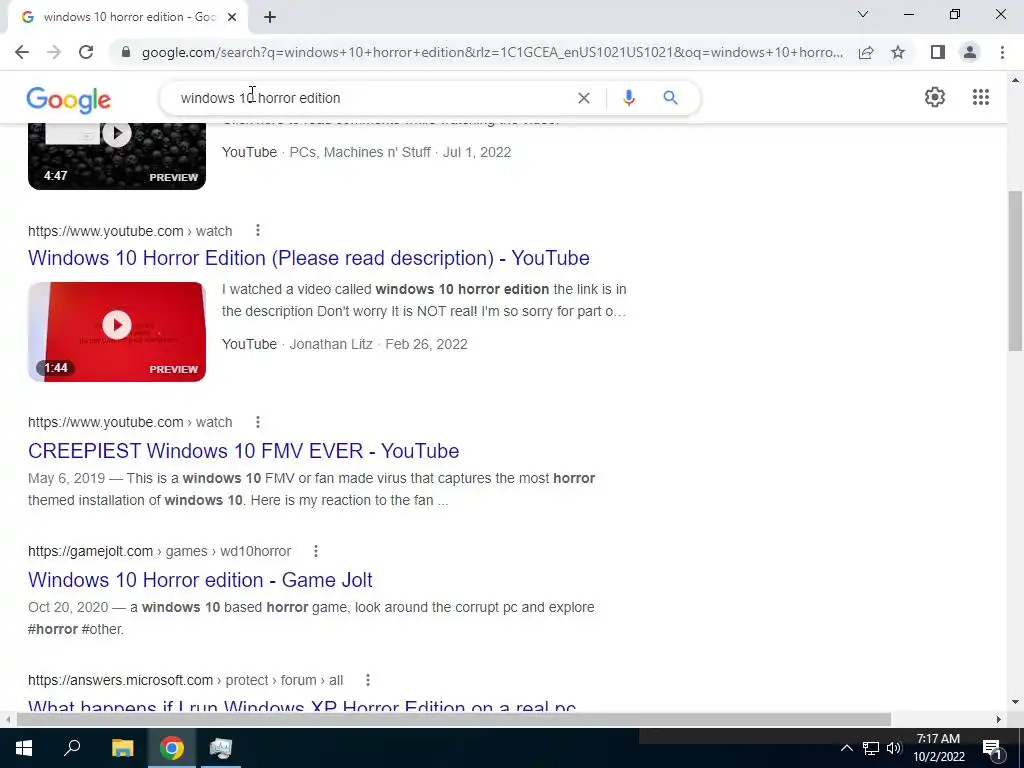Open Chrome three-dot menu

[x=1002, y=52]
